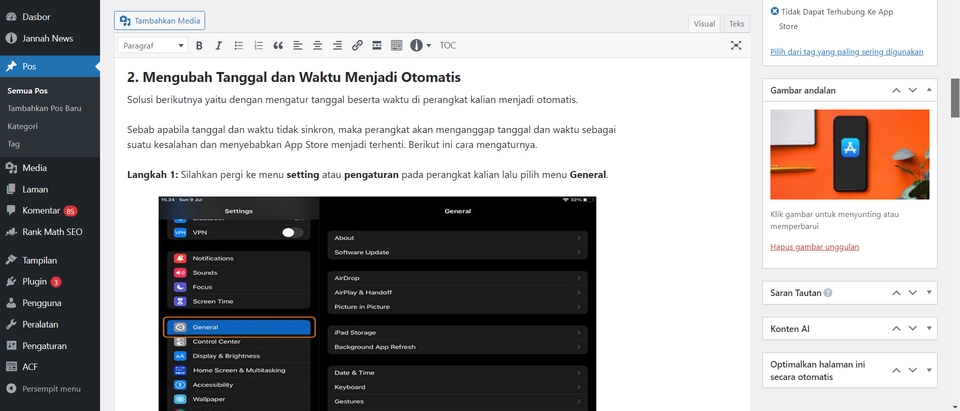Toggle the extra toolbar row
Image resolution: width=960 pixels, height=411 pixels.
click(397, 45)
